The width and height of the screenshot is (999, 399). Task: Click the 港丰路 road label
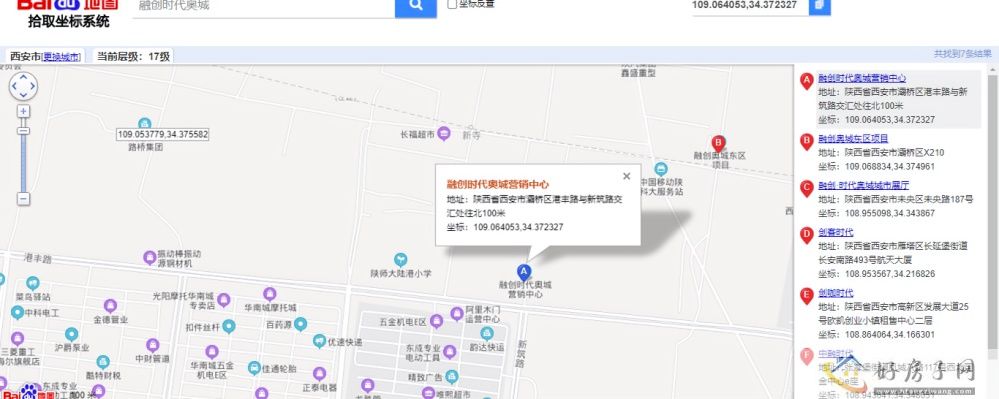click(x=37, y=259)
